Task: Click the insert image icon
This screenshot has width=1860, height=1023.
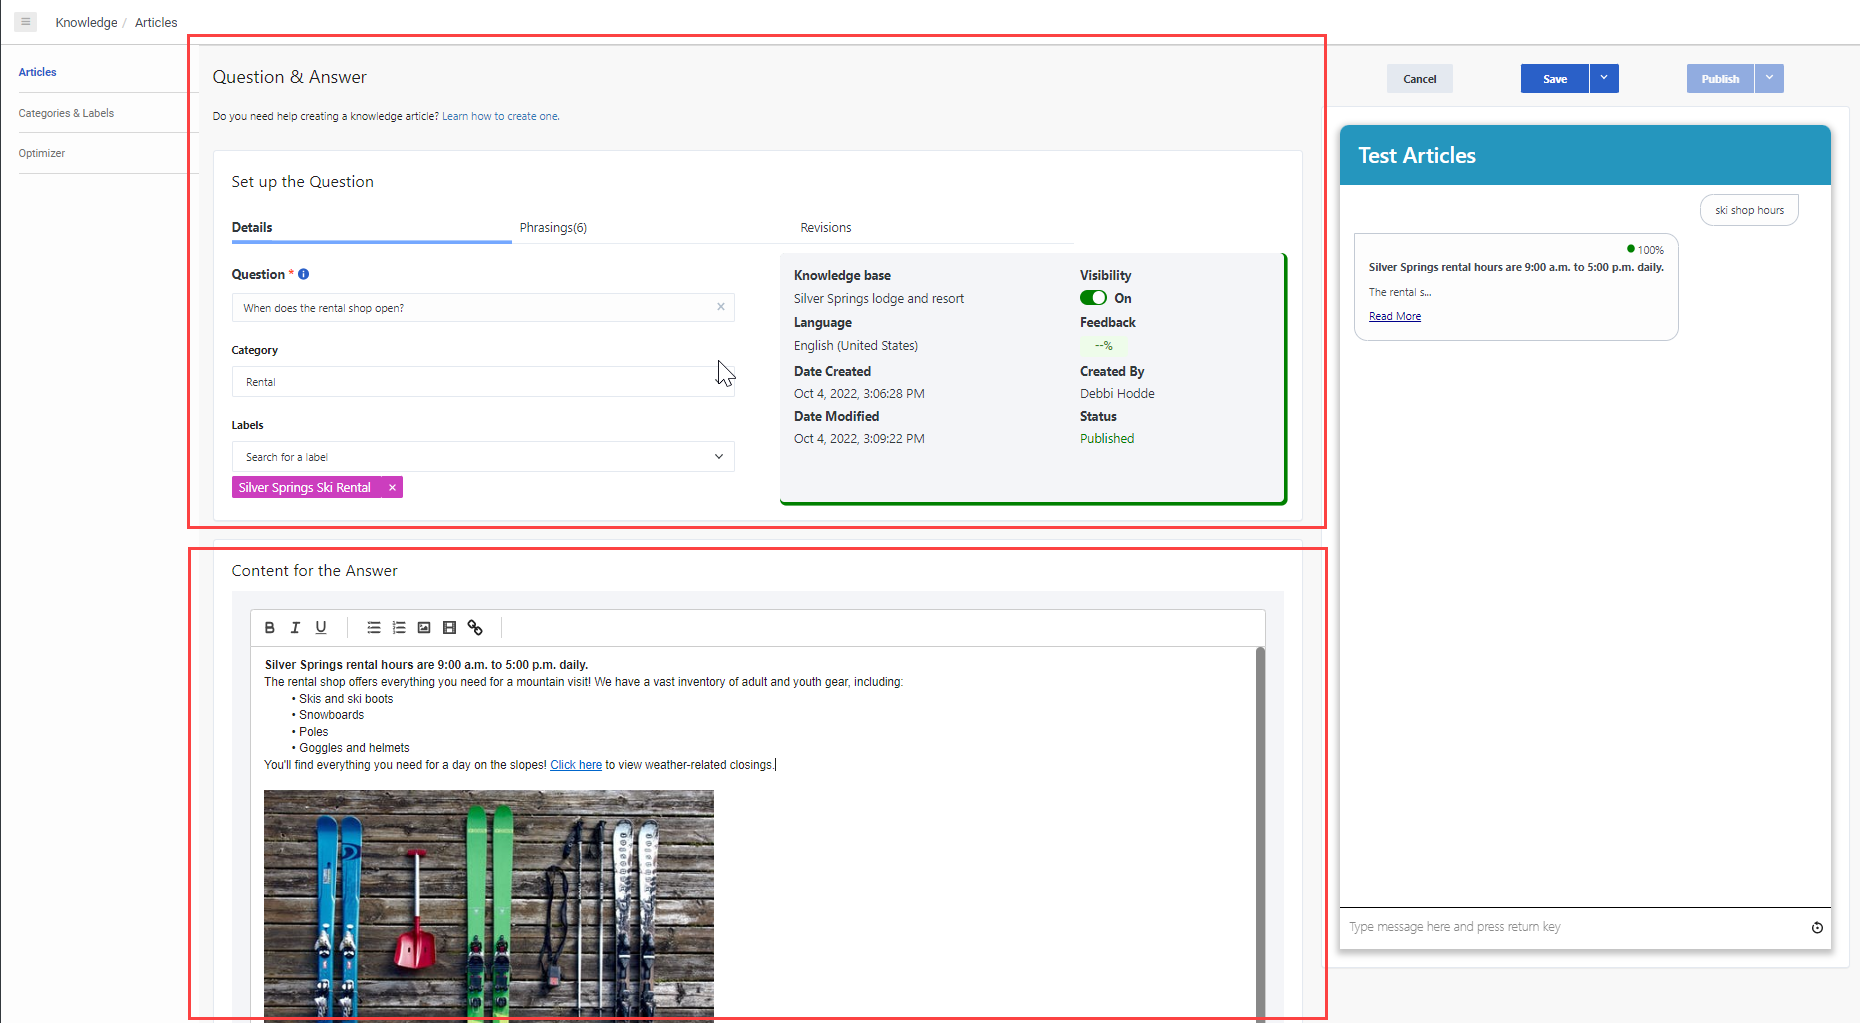Action: pos(424,628)
